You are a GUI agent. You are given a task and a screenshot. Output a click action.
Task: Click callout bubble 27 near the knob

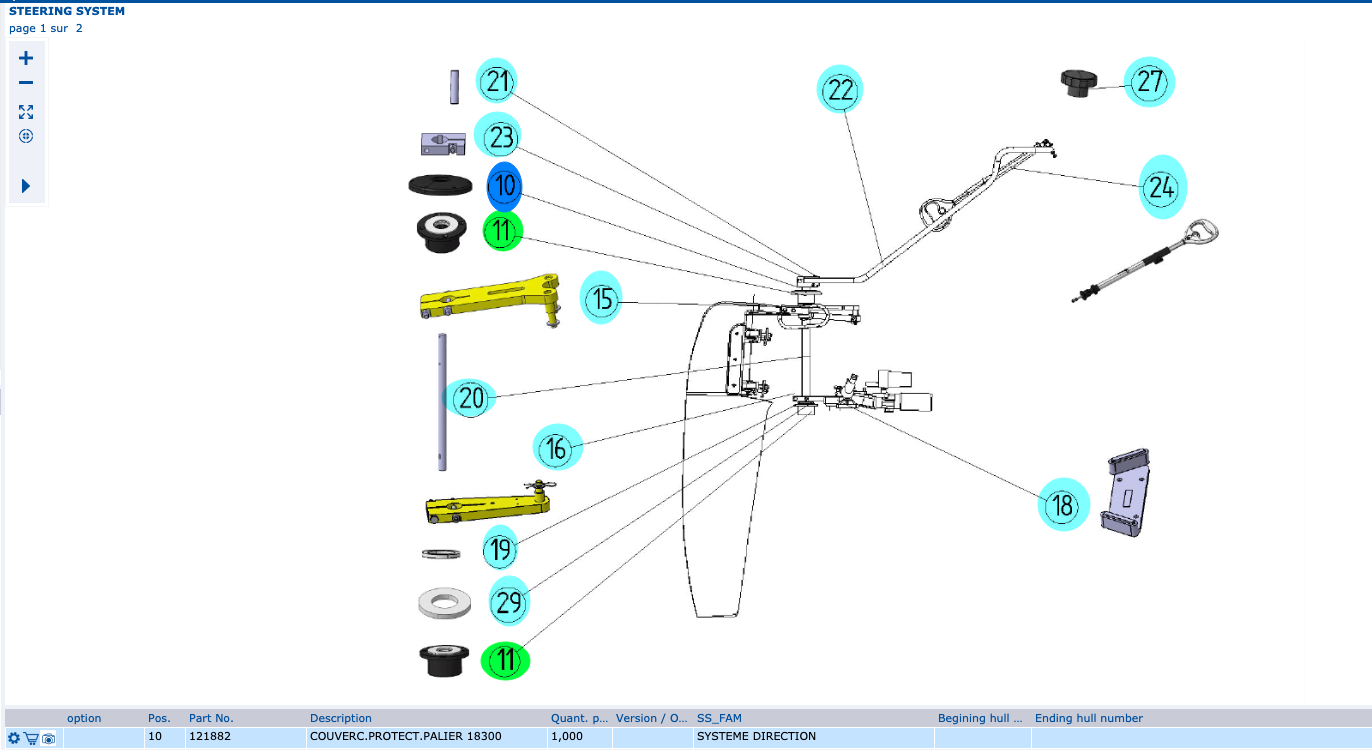coord(1149,82)
